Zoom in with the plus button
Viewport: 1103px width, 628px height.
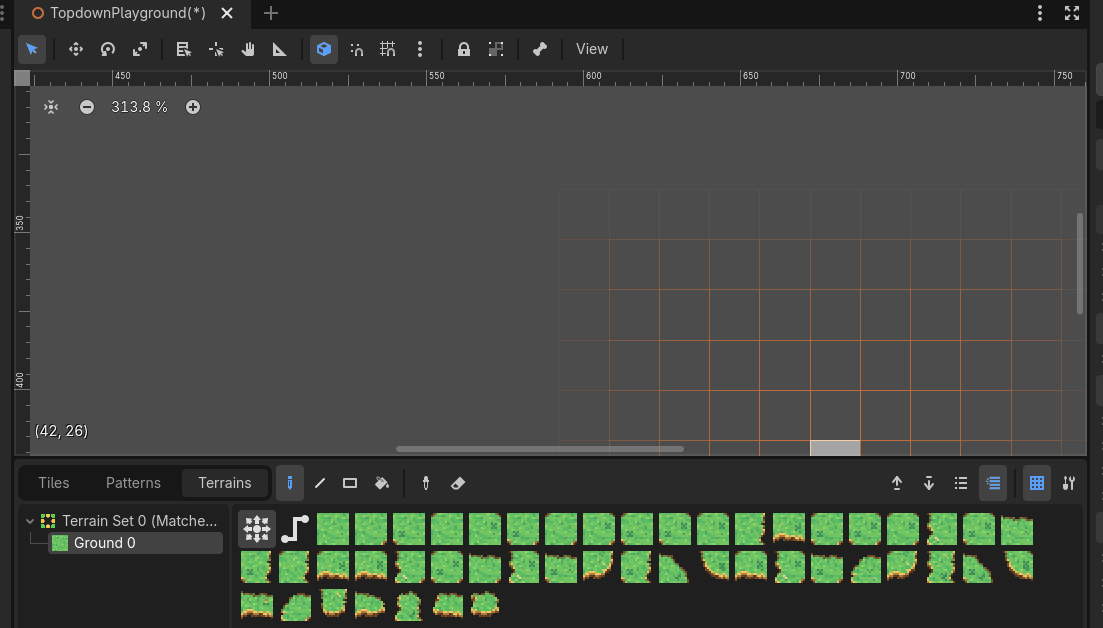193,107
